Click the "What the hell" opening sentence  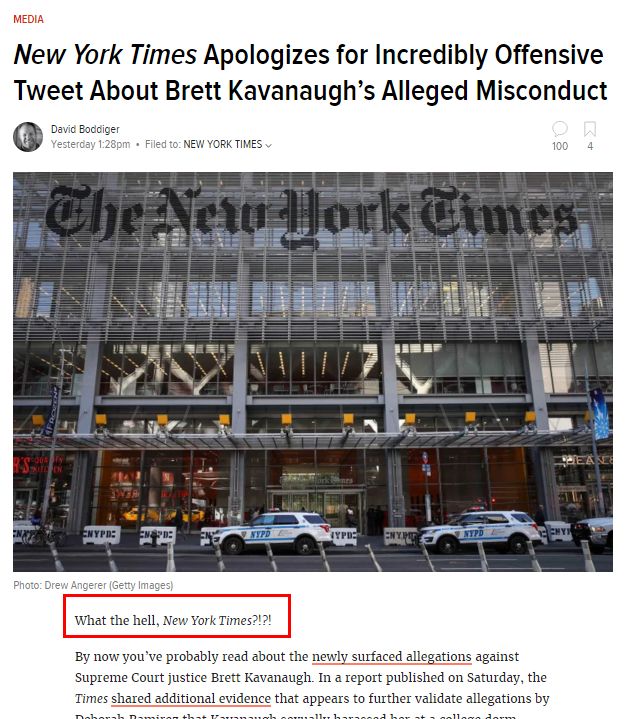pyautogui.click(x=181, y=621)
